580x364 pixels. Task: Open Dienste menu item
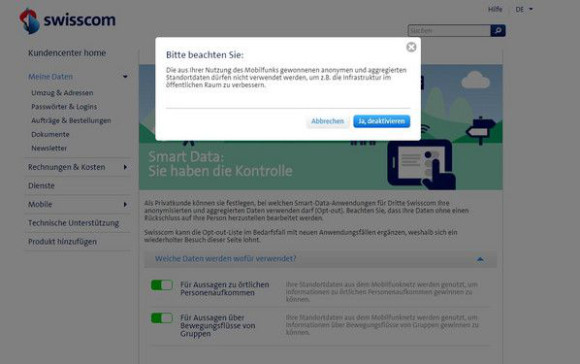click(x=41, y=186)
